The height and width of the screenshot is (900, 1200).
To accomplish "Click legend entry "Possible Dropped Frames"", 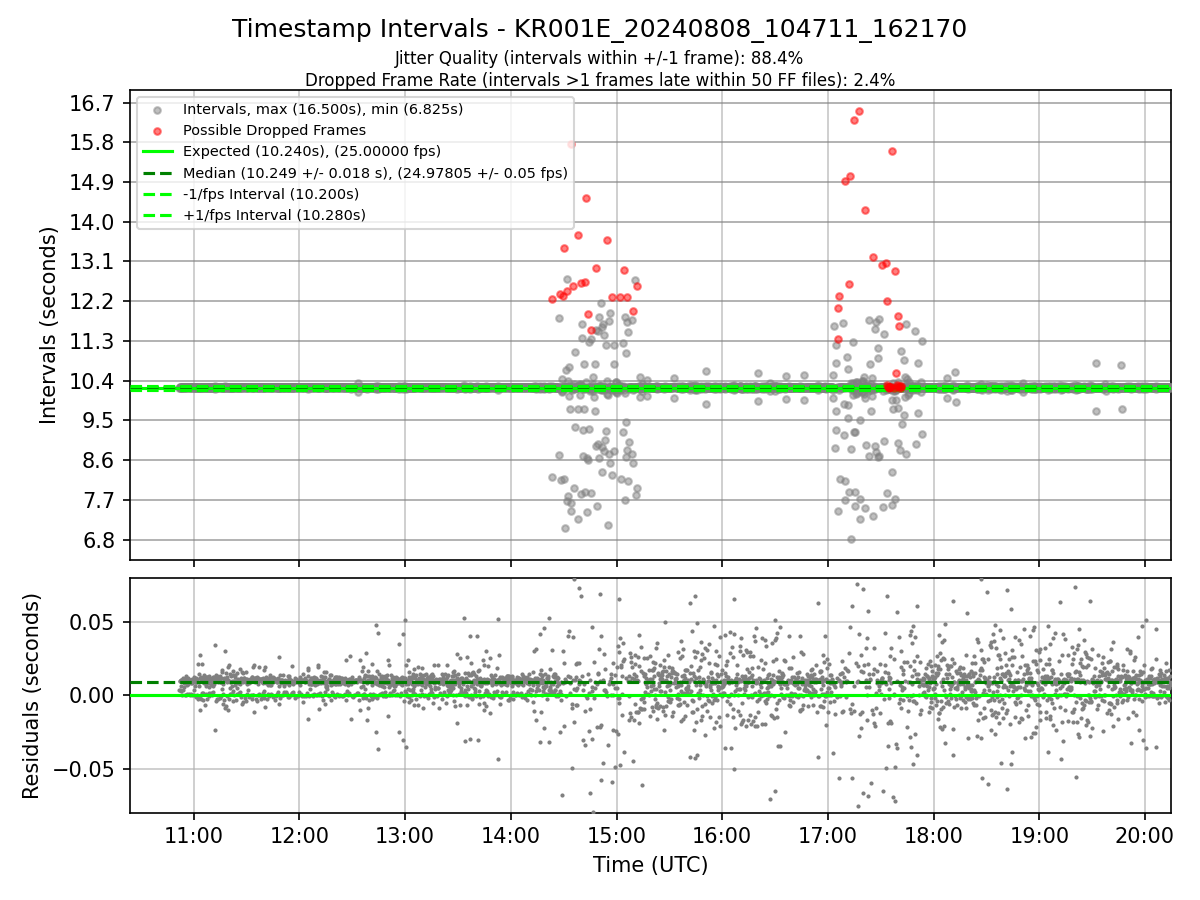I will coord(274,130).
